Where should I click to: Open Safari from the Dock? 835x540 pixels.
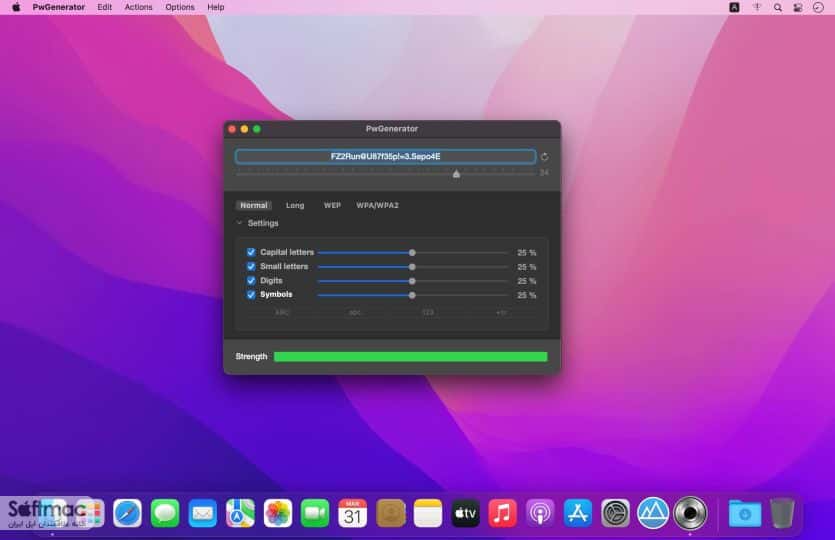point(127,513)
